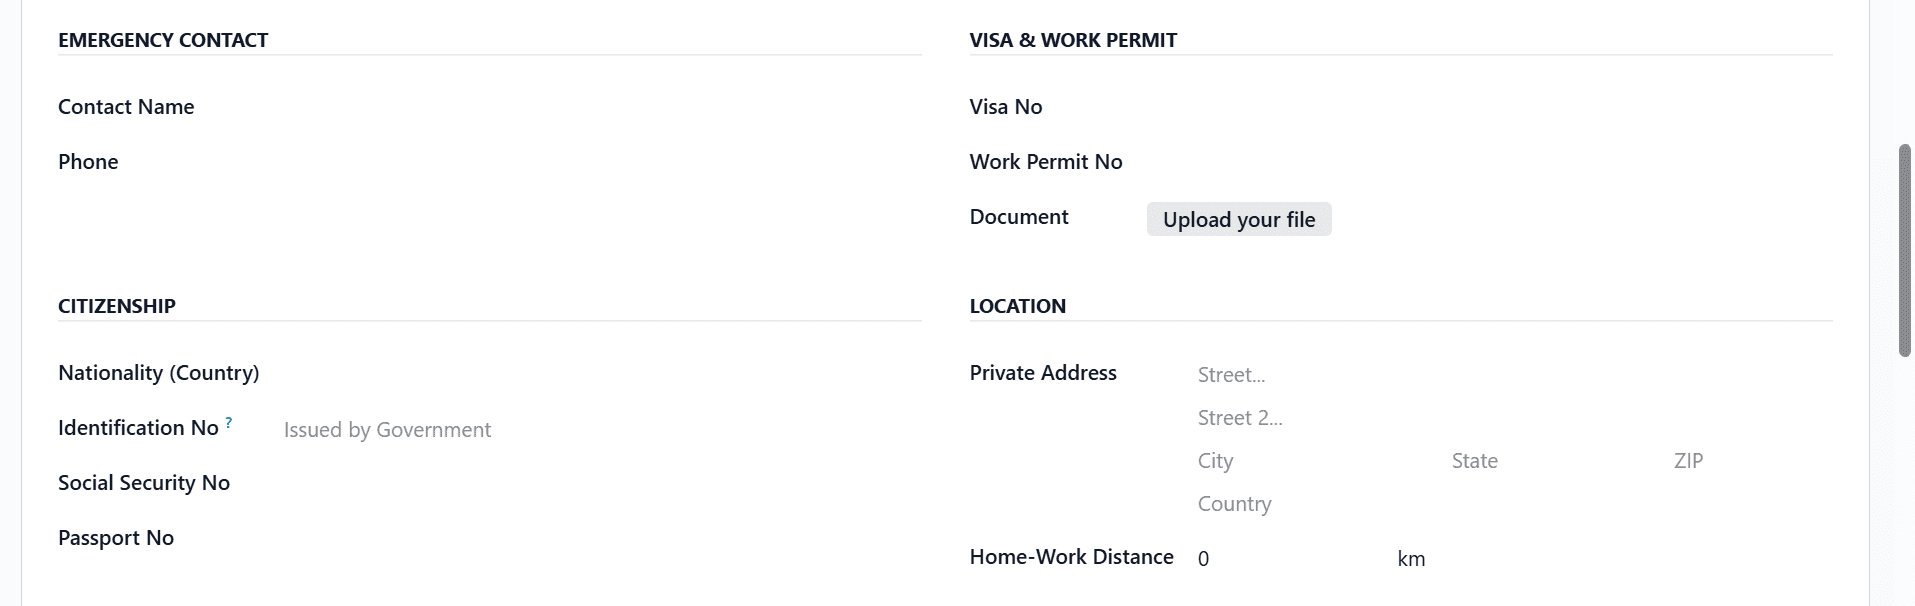The image size is (1915, 606).
Task: Click the Upload your file button
Action: click(x=1238, y=219)
